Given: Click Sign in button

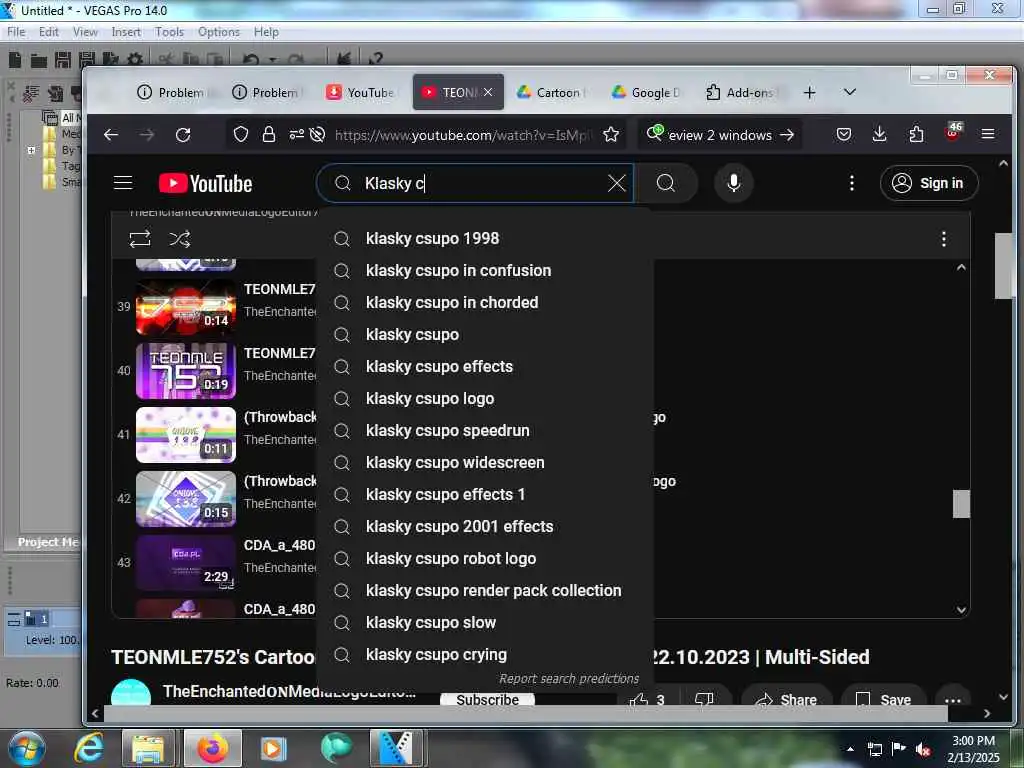Looking at the screenshot, I should 929,184.
